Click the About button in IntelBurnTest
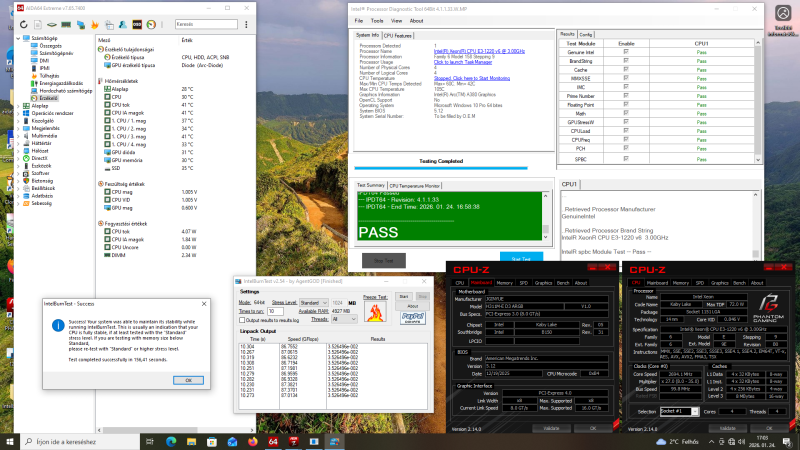 point(413,306)
